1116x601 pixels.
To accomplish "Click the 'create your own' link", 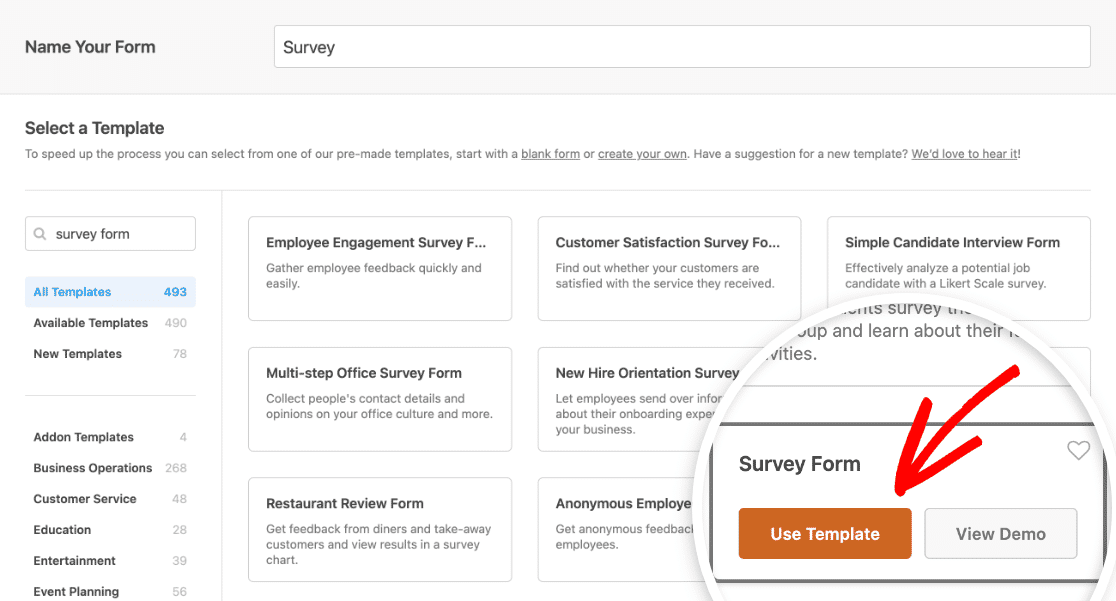I will (641, 153).
